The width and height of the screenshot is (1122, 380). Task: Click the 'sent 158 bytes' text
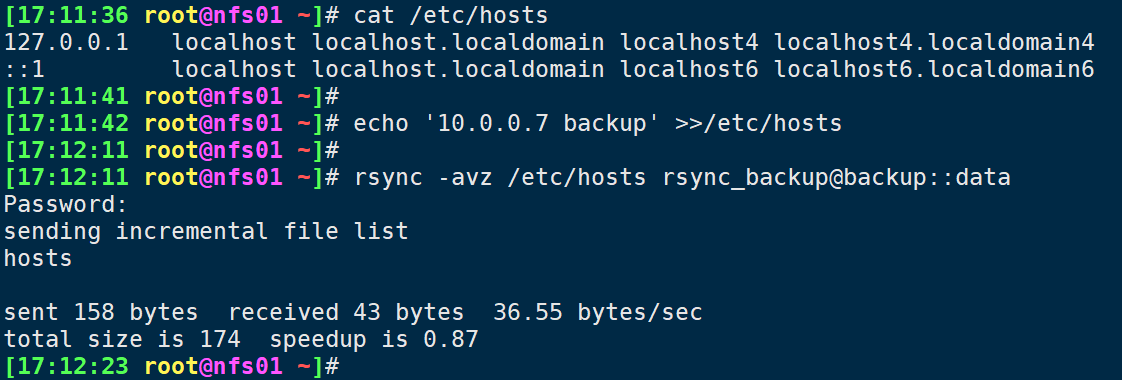pyautogui.click(x=101, y=313)
